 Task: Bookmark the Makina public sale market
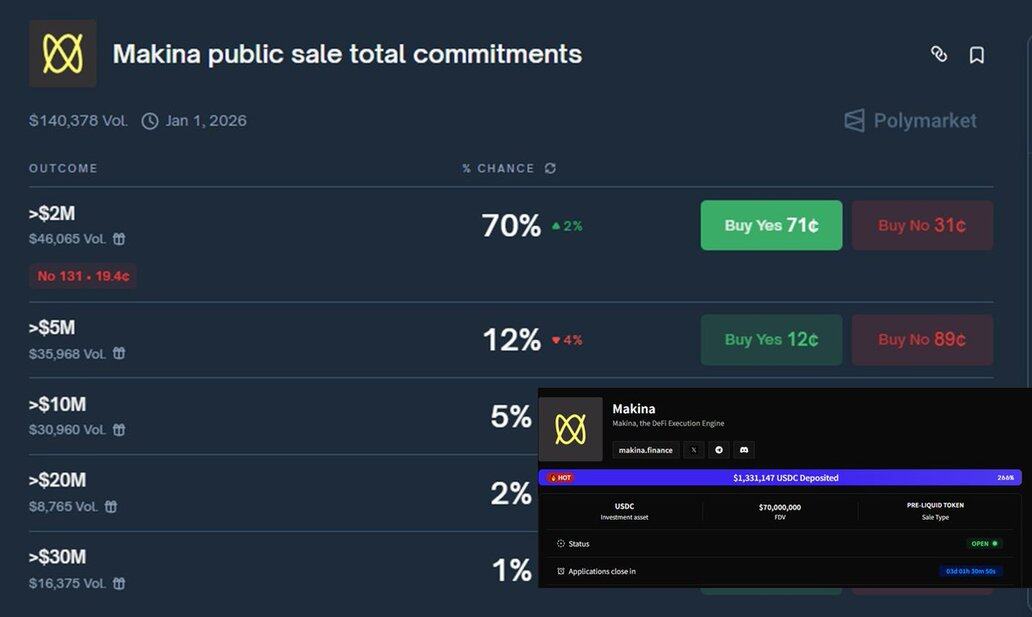[x=977, y=55]
